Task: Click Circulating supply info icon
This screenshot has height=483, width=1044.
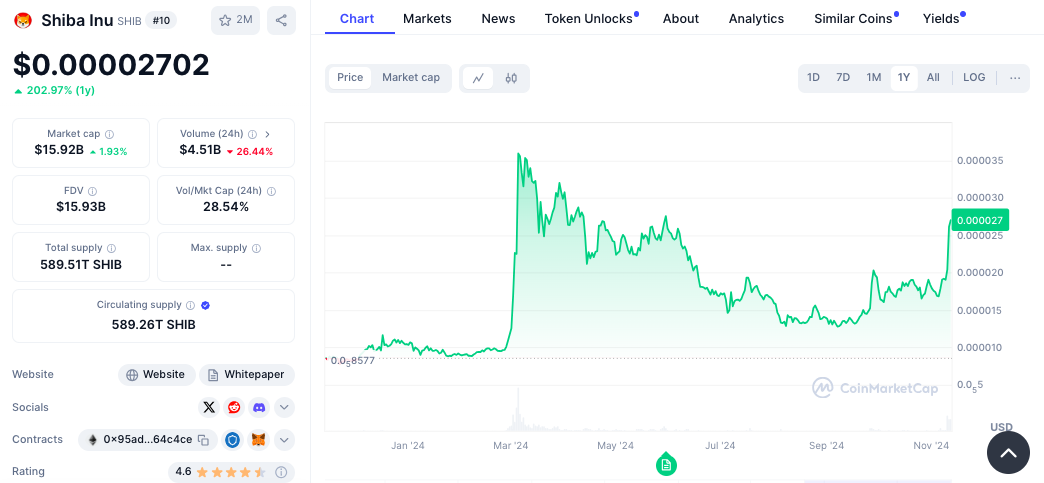Action: (x=190, y=305)
